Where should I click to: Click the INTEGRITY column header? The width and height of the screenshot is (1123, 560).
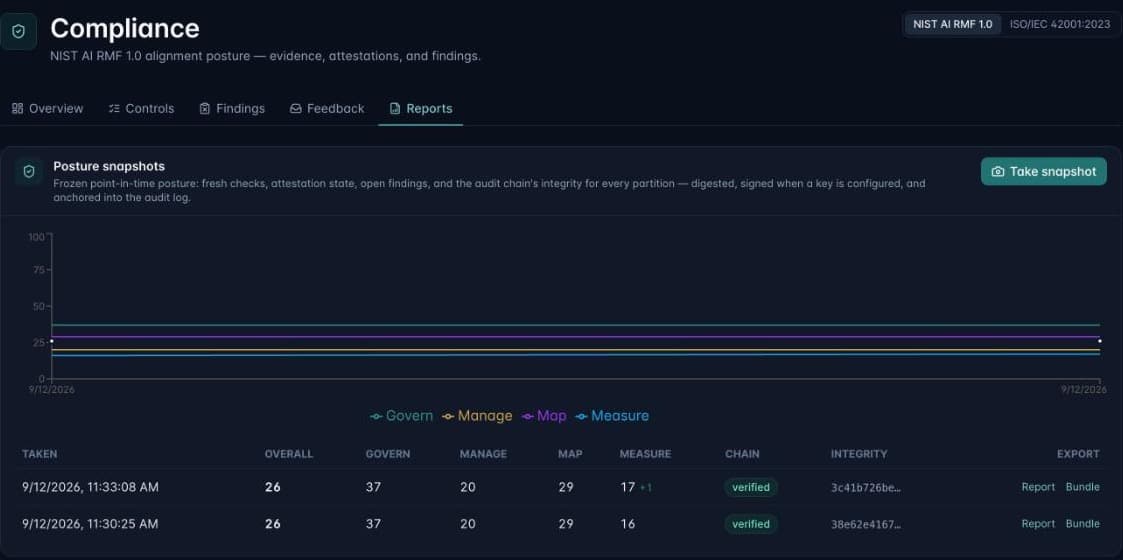859,454
